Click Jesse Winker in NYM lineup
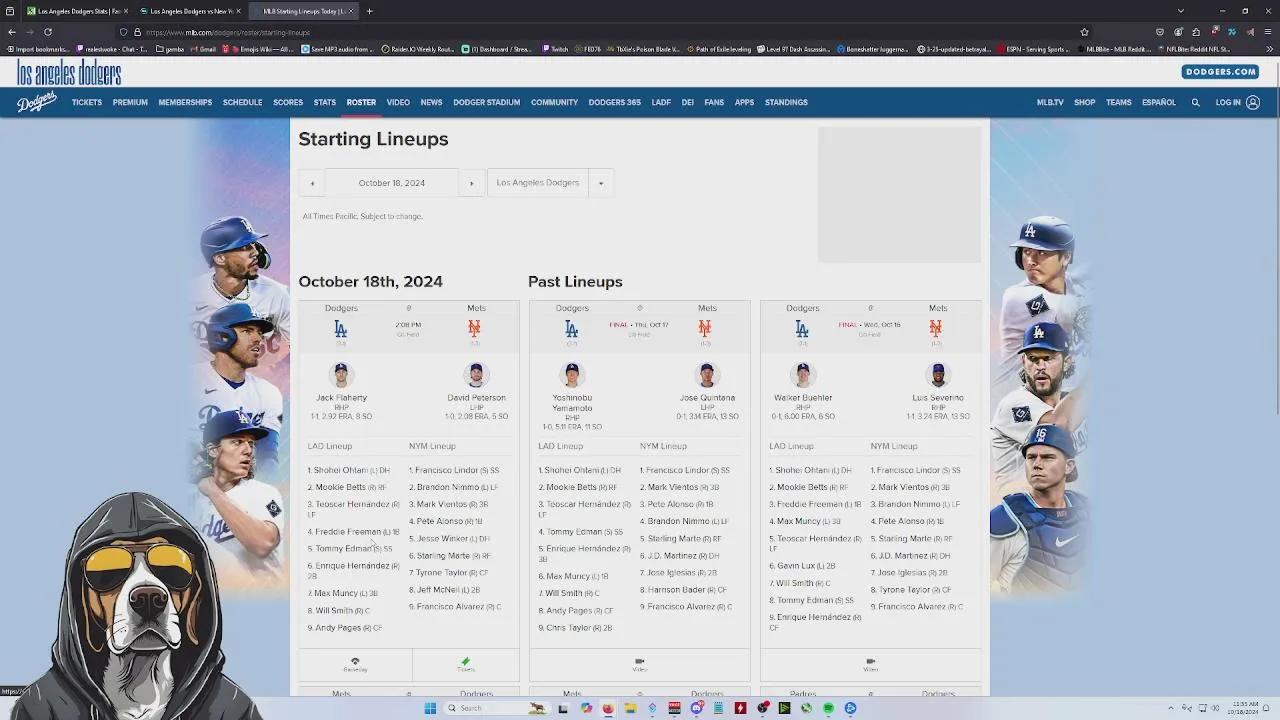 point(442,539)
